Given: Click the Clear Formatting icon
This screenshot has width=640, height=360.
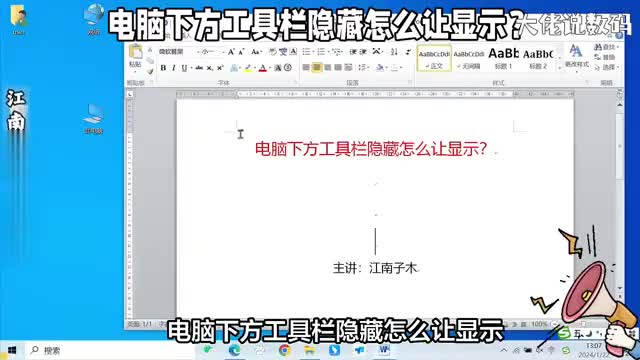Looking at the screenshot, I should pyautogui.click(x=272, y=52).
